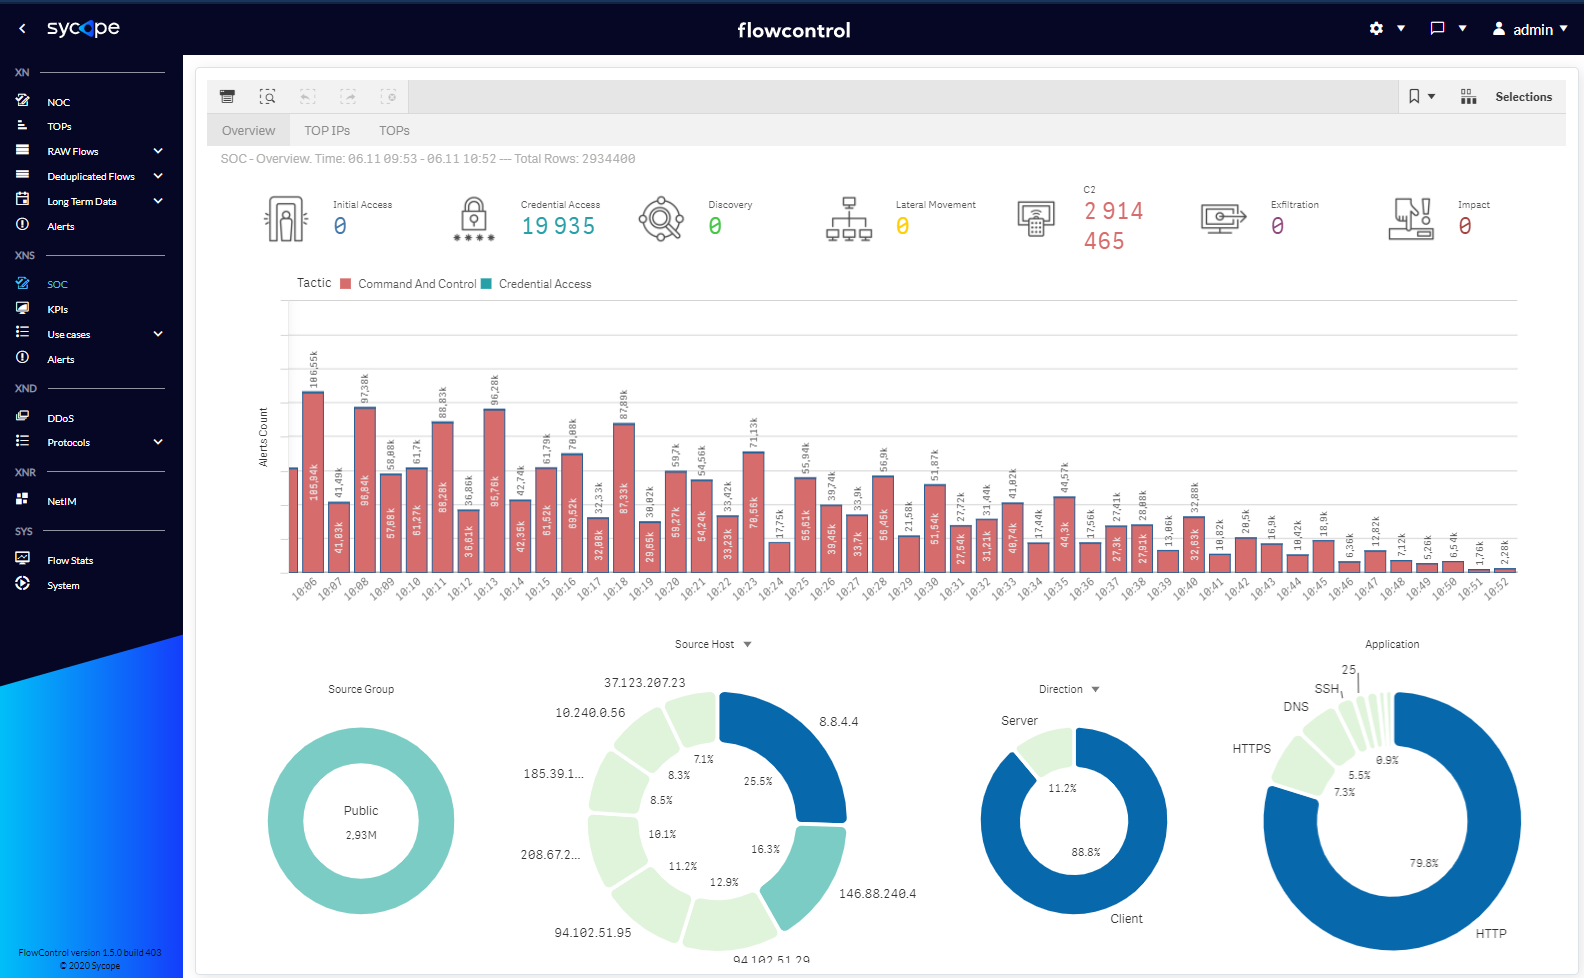Click the zoom selection toolbar icon
The width and height of the screenshot is (1584, 978).
tap(267, 97)
